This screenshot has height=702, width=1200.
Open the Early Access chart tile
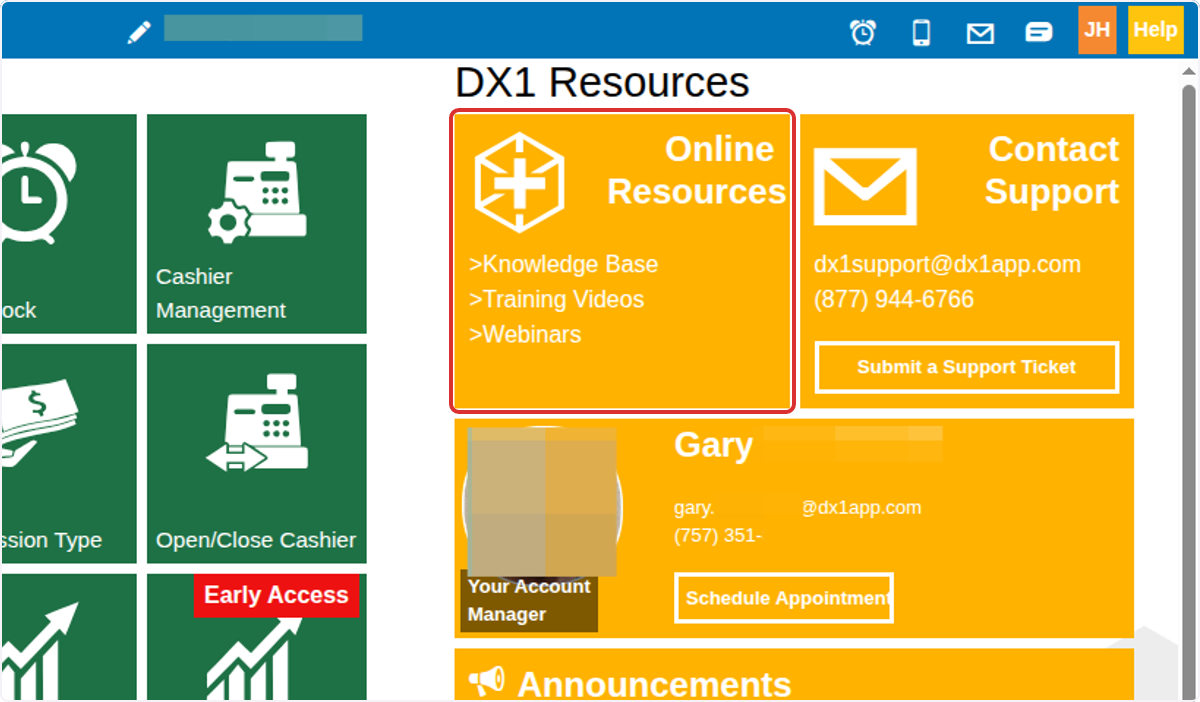click(257, 637)
